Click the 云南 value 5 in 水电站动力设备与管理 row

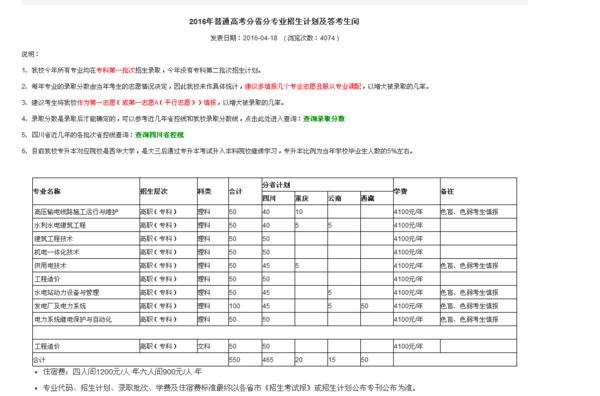(330, 293)
